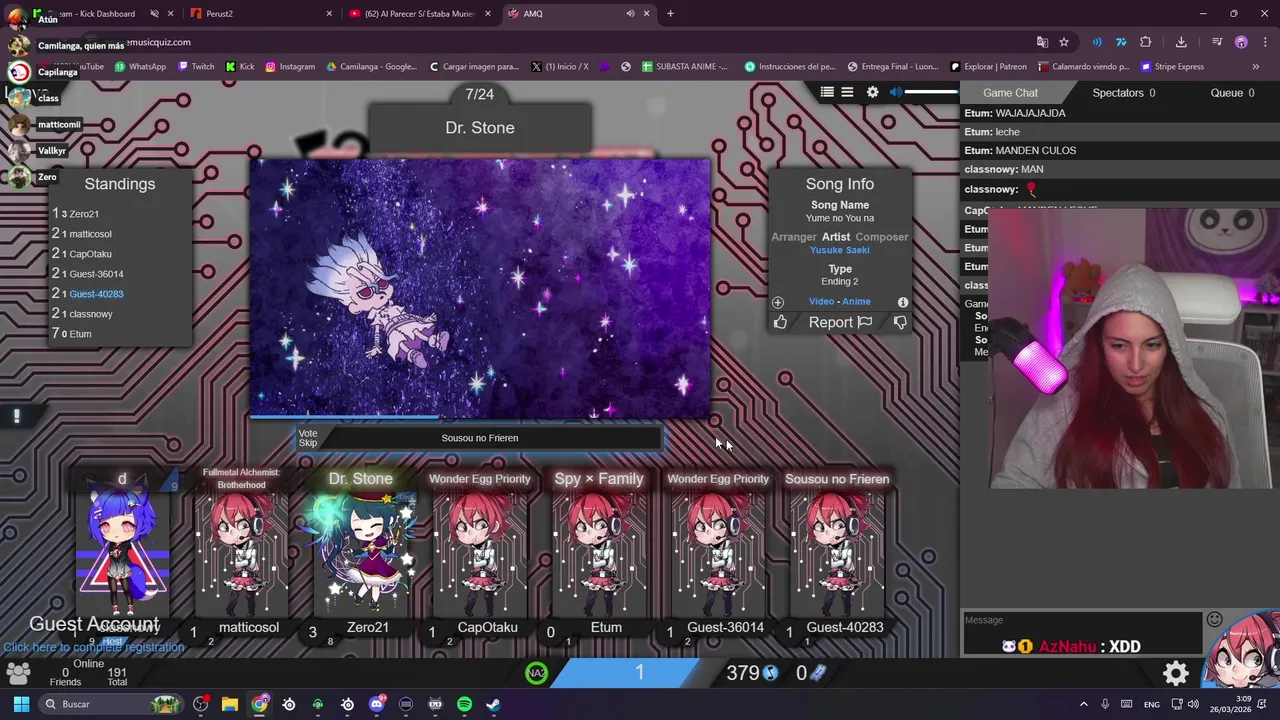The image size is (1280, 720).
Task: Open the browser profile avatar
Action: click(1241, 42)
